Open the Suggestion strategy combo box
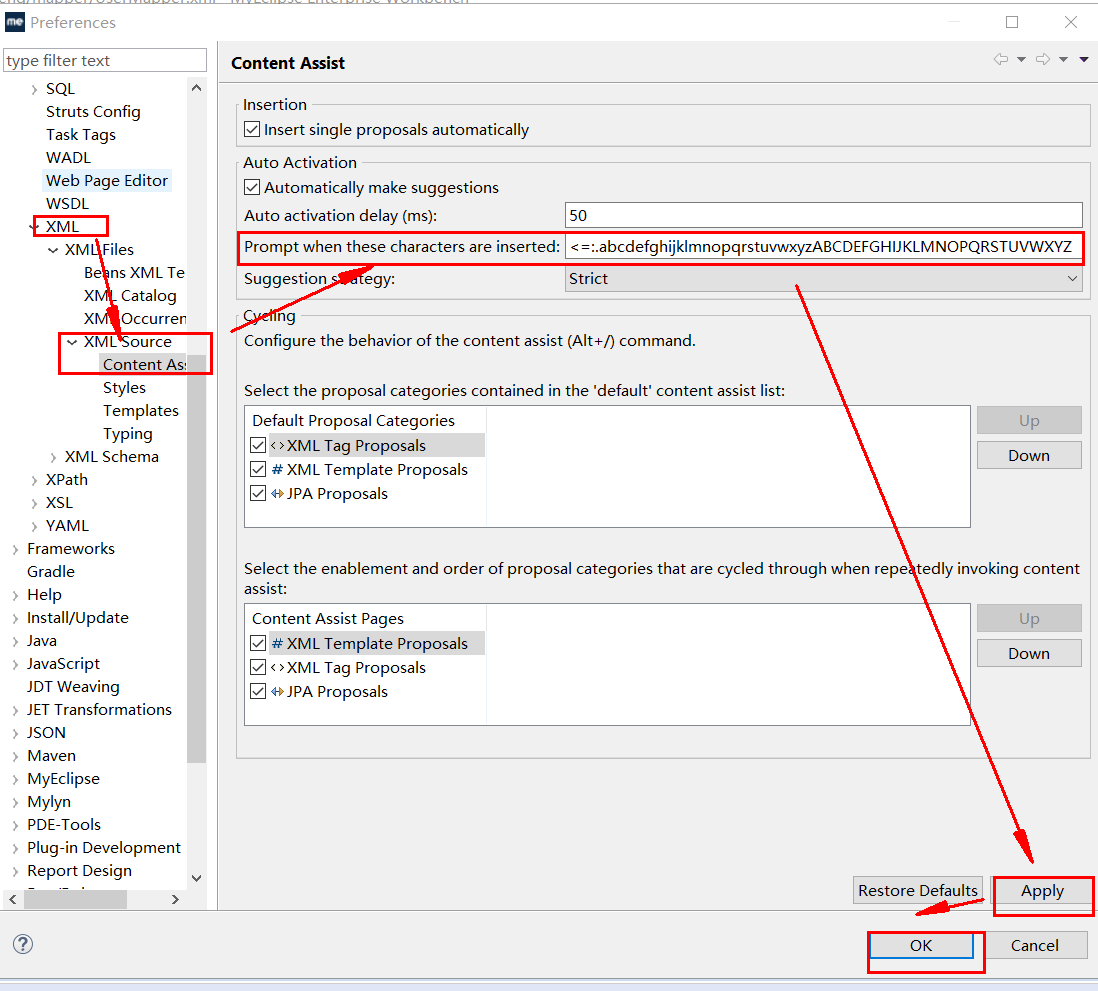 point(824,279)
